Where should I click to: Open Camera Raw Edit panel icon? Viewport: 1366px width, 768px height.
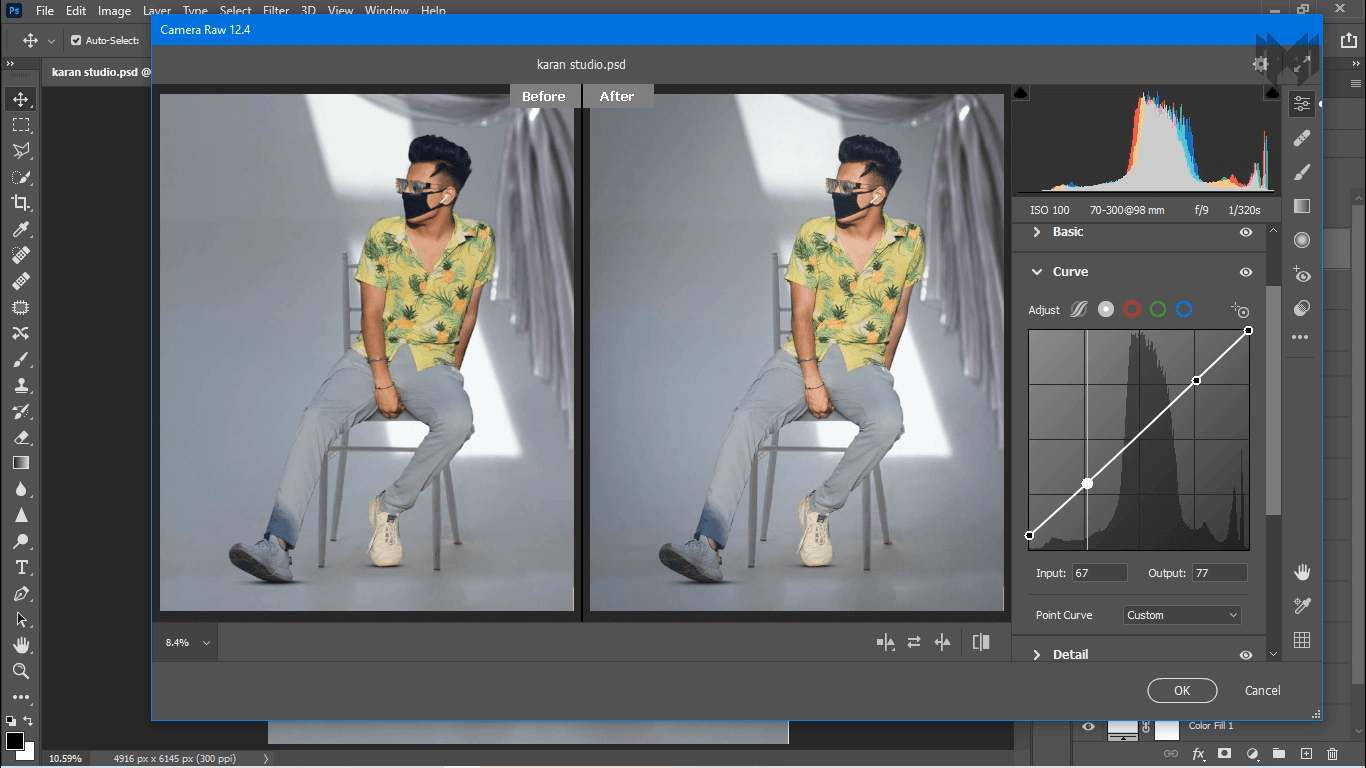[1301, 103]
